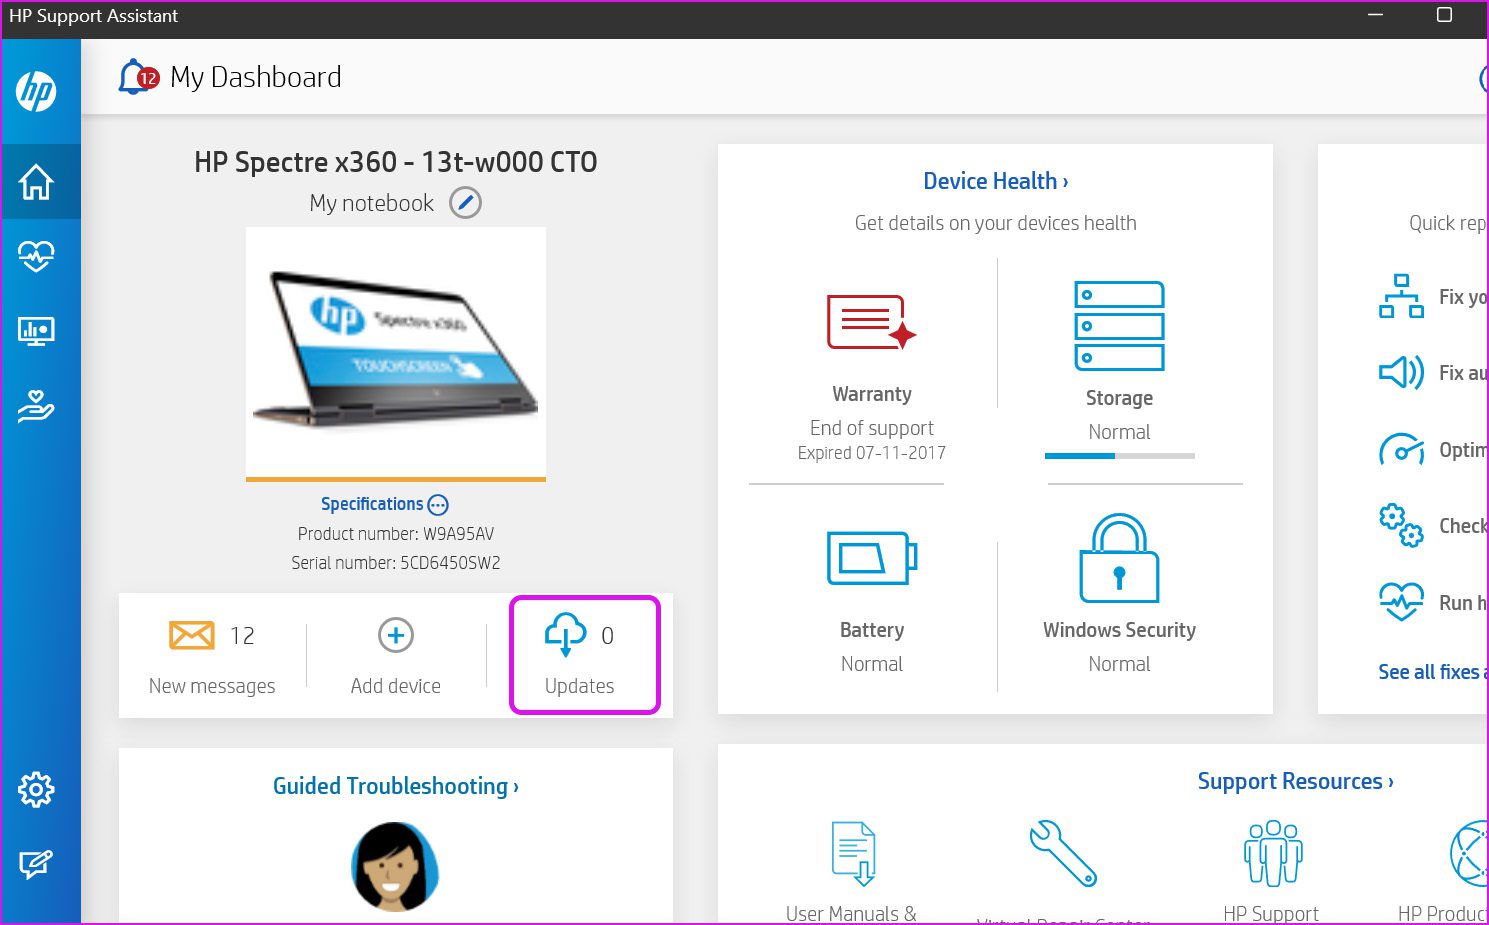Viewport: 1489px width, 925px height.
Task: Select the diagnostics monitor icon in sidebar
Action: tap(37, 331)
